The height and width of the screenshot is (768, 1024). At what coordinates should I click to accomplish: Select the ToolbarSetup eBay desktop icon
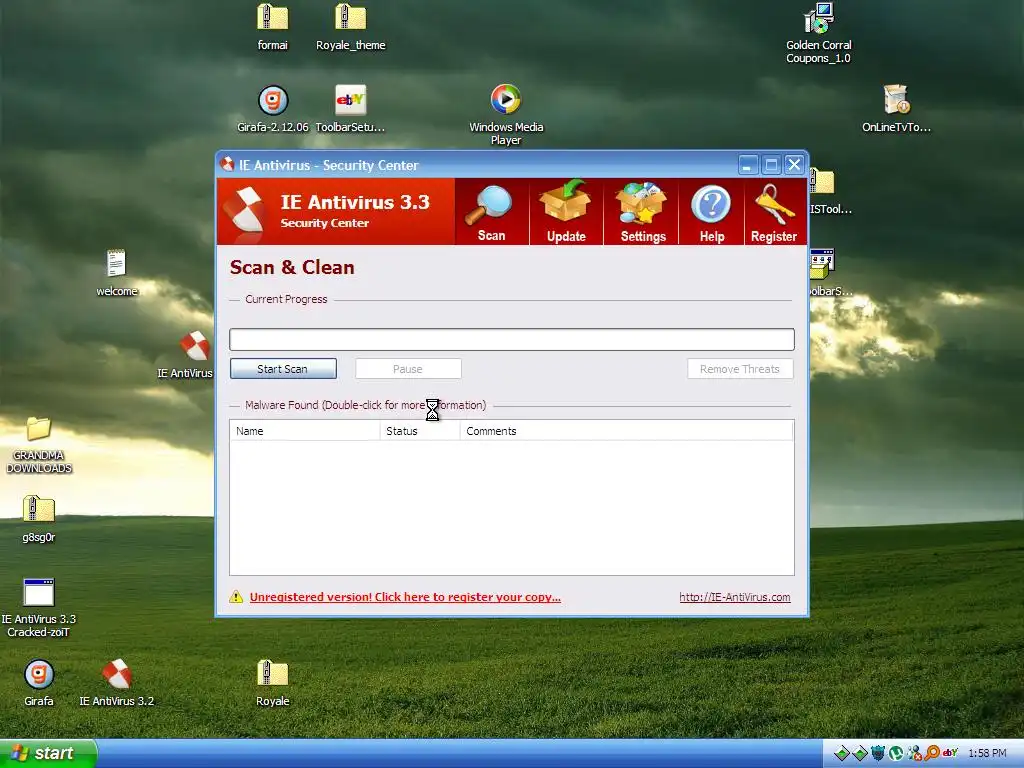(x=351, y=109)
